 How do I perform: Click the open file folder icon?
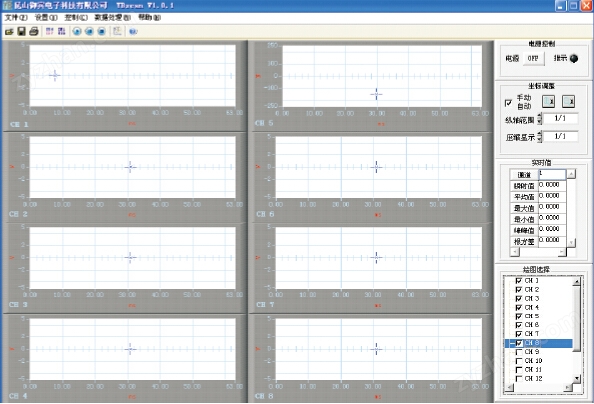[x=9, y=31]
